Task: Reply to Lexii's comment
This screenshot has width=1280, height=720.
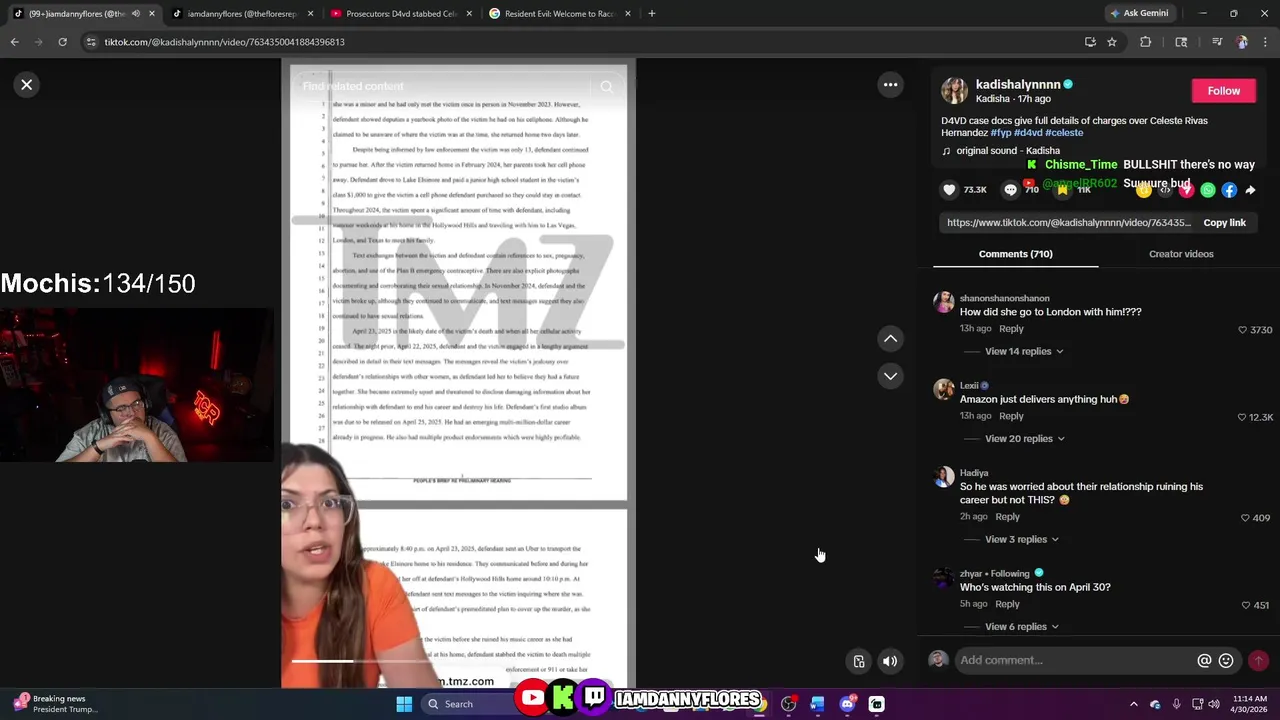Action: click(1011, 416)
